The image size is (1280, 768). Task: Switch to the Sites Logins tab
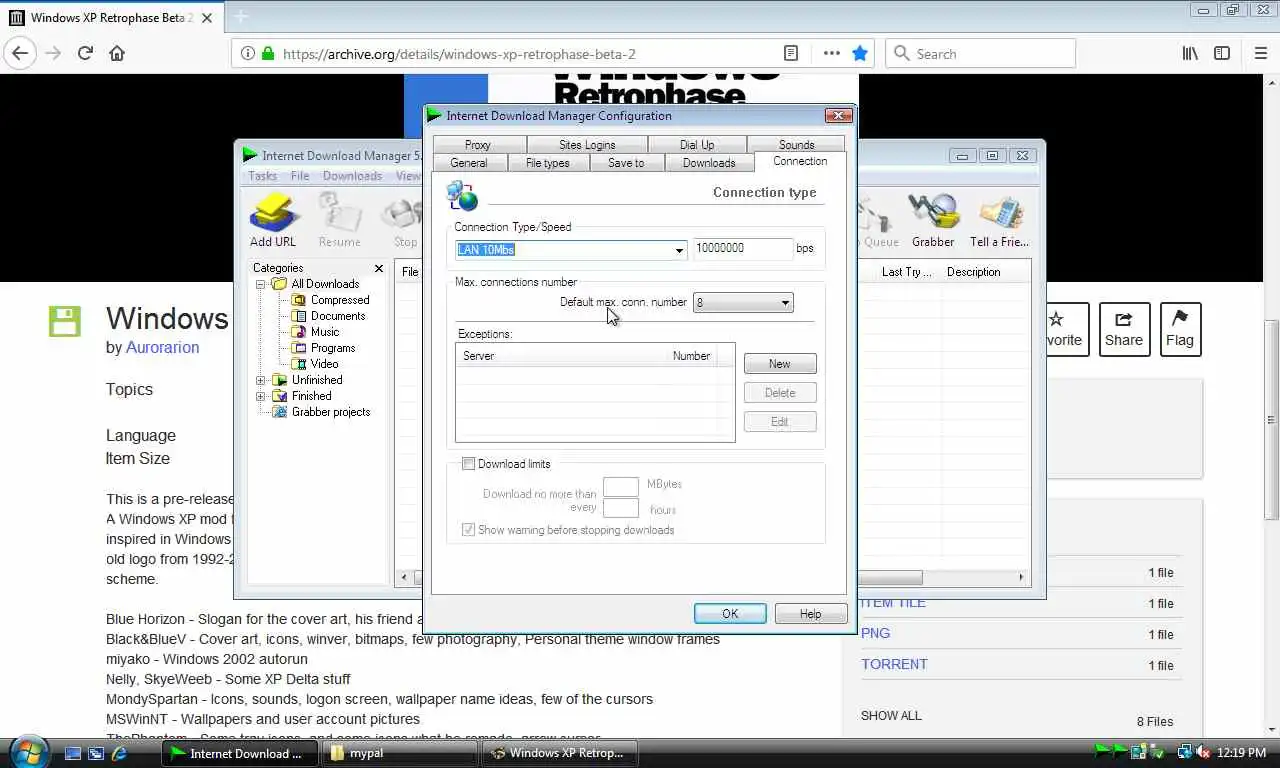pos(587,145)
